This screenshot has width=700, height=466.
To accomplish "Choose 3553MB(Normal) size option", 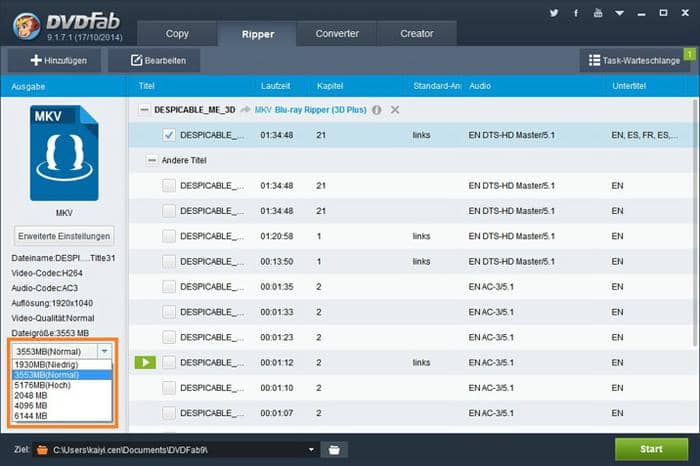I will point(62,375).
